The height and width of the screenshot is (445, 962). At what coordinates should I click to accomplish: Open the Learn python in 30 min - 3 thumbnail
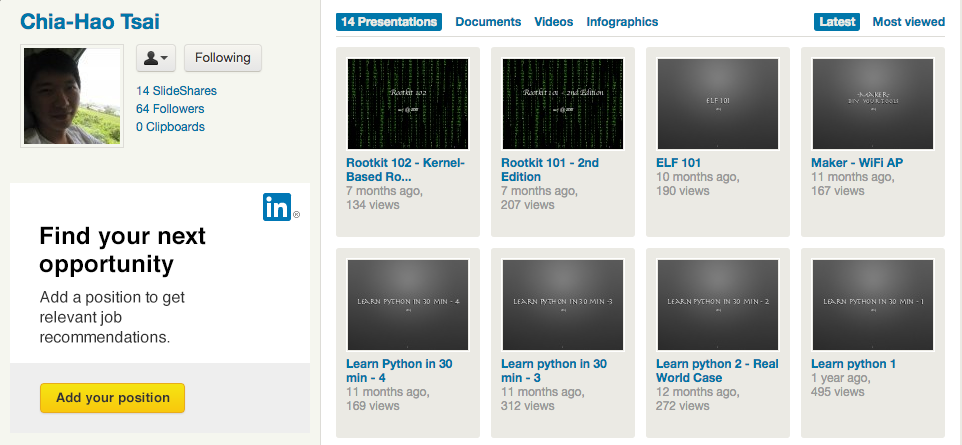click(x=563, y=304)
